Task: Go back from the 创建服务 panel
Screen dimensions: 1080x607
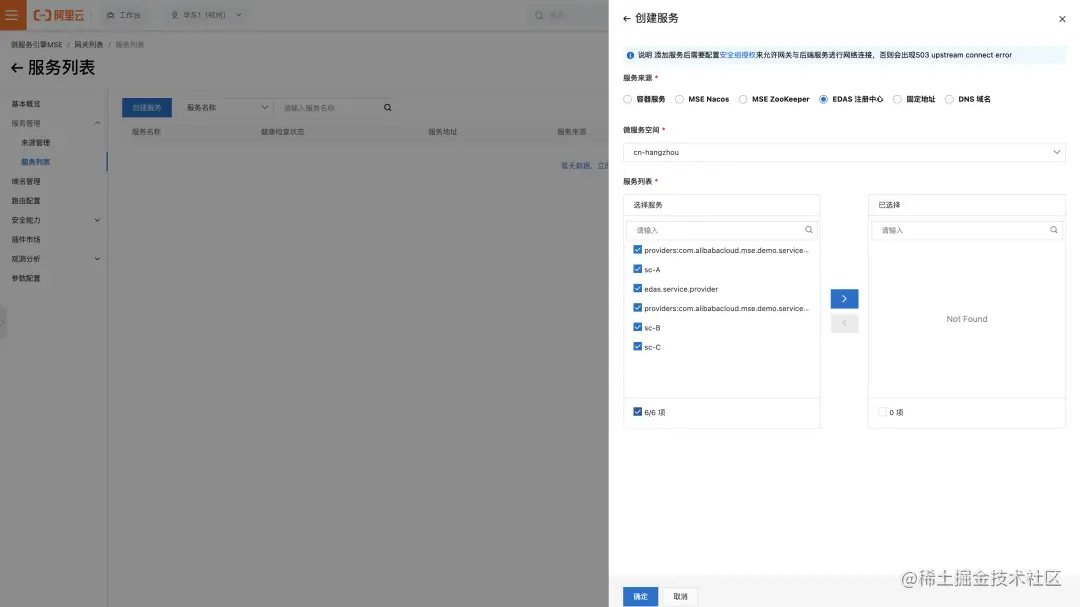Action: click(x=626, y=19)
